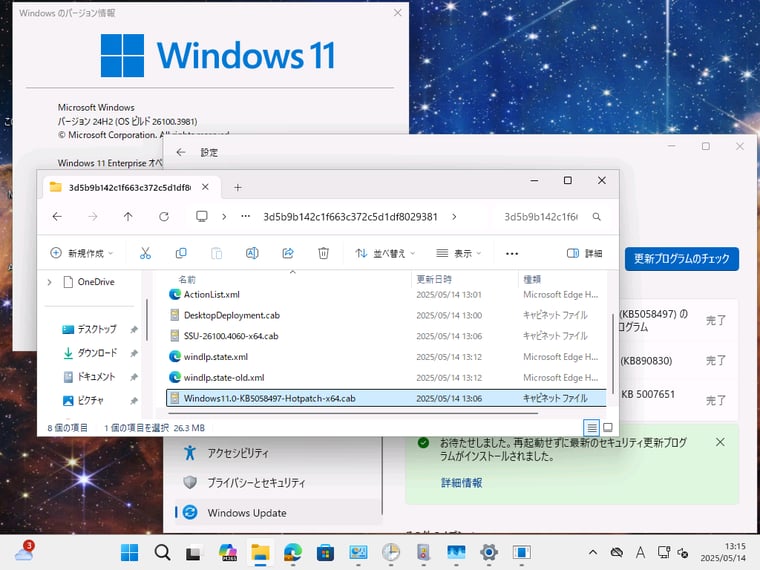Go up one folder level in Explorer
This screenshot has height=570, width=760.
tap(128, 217)
